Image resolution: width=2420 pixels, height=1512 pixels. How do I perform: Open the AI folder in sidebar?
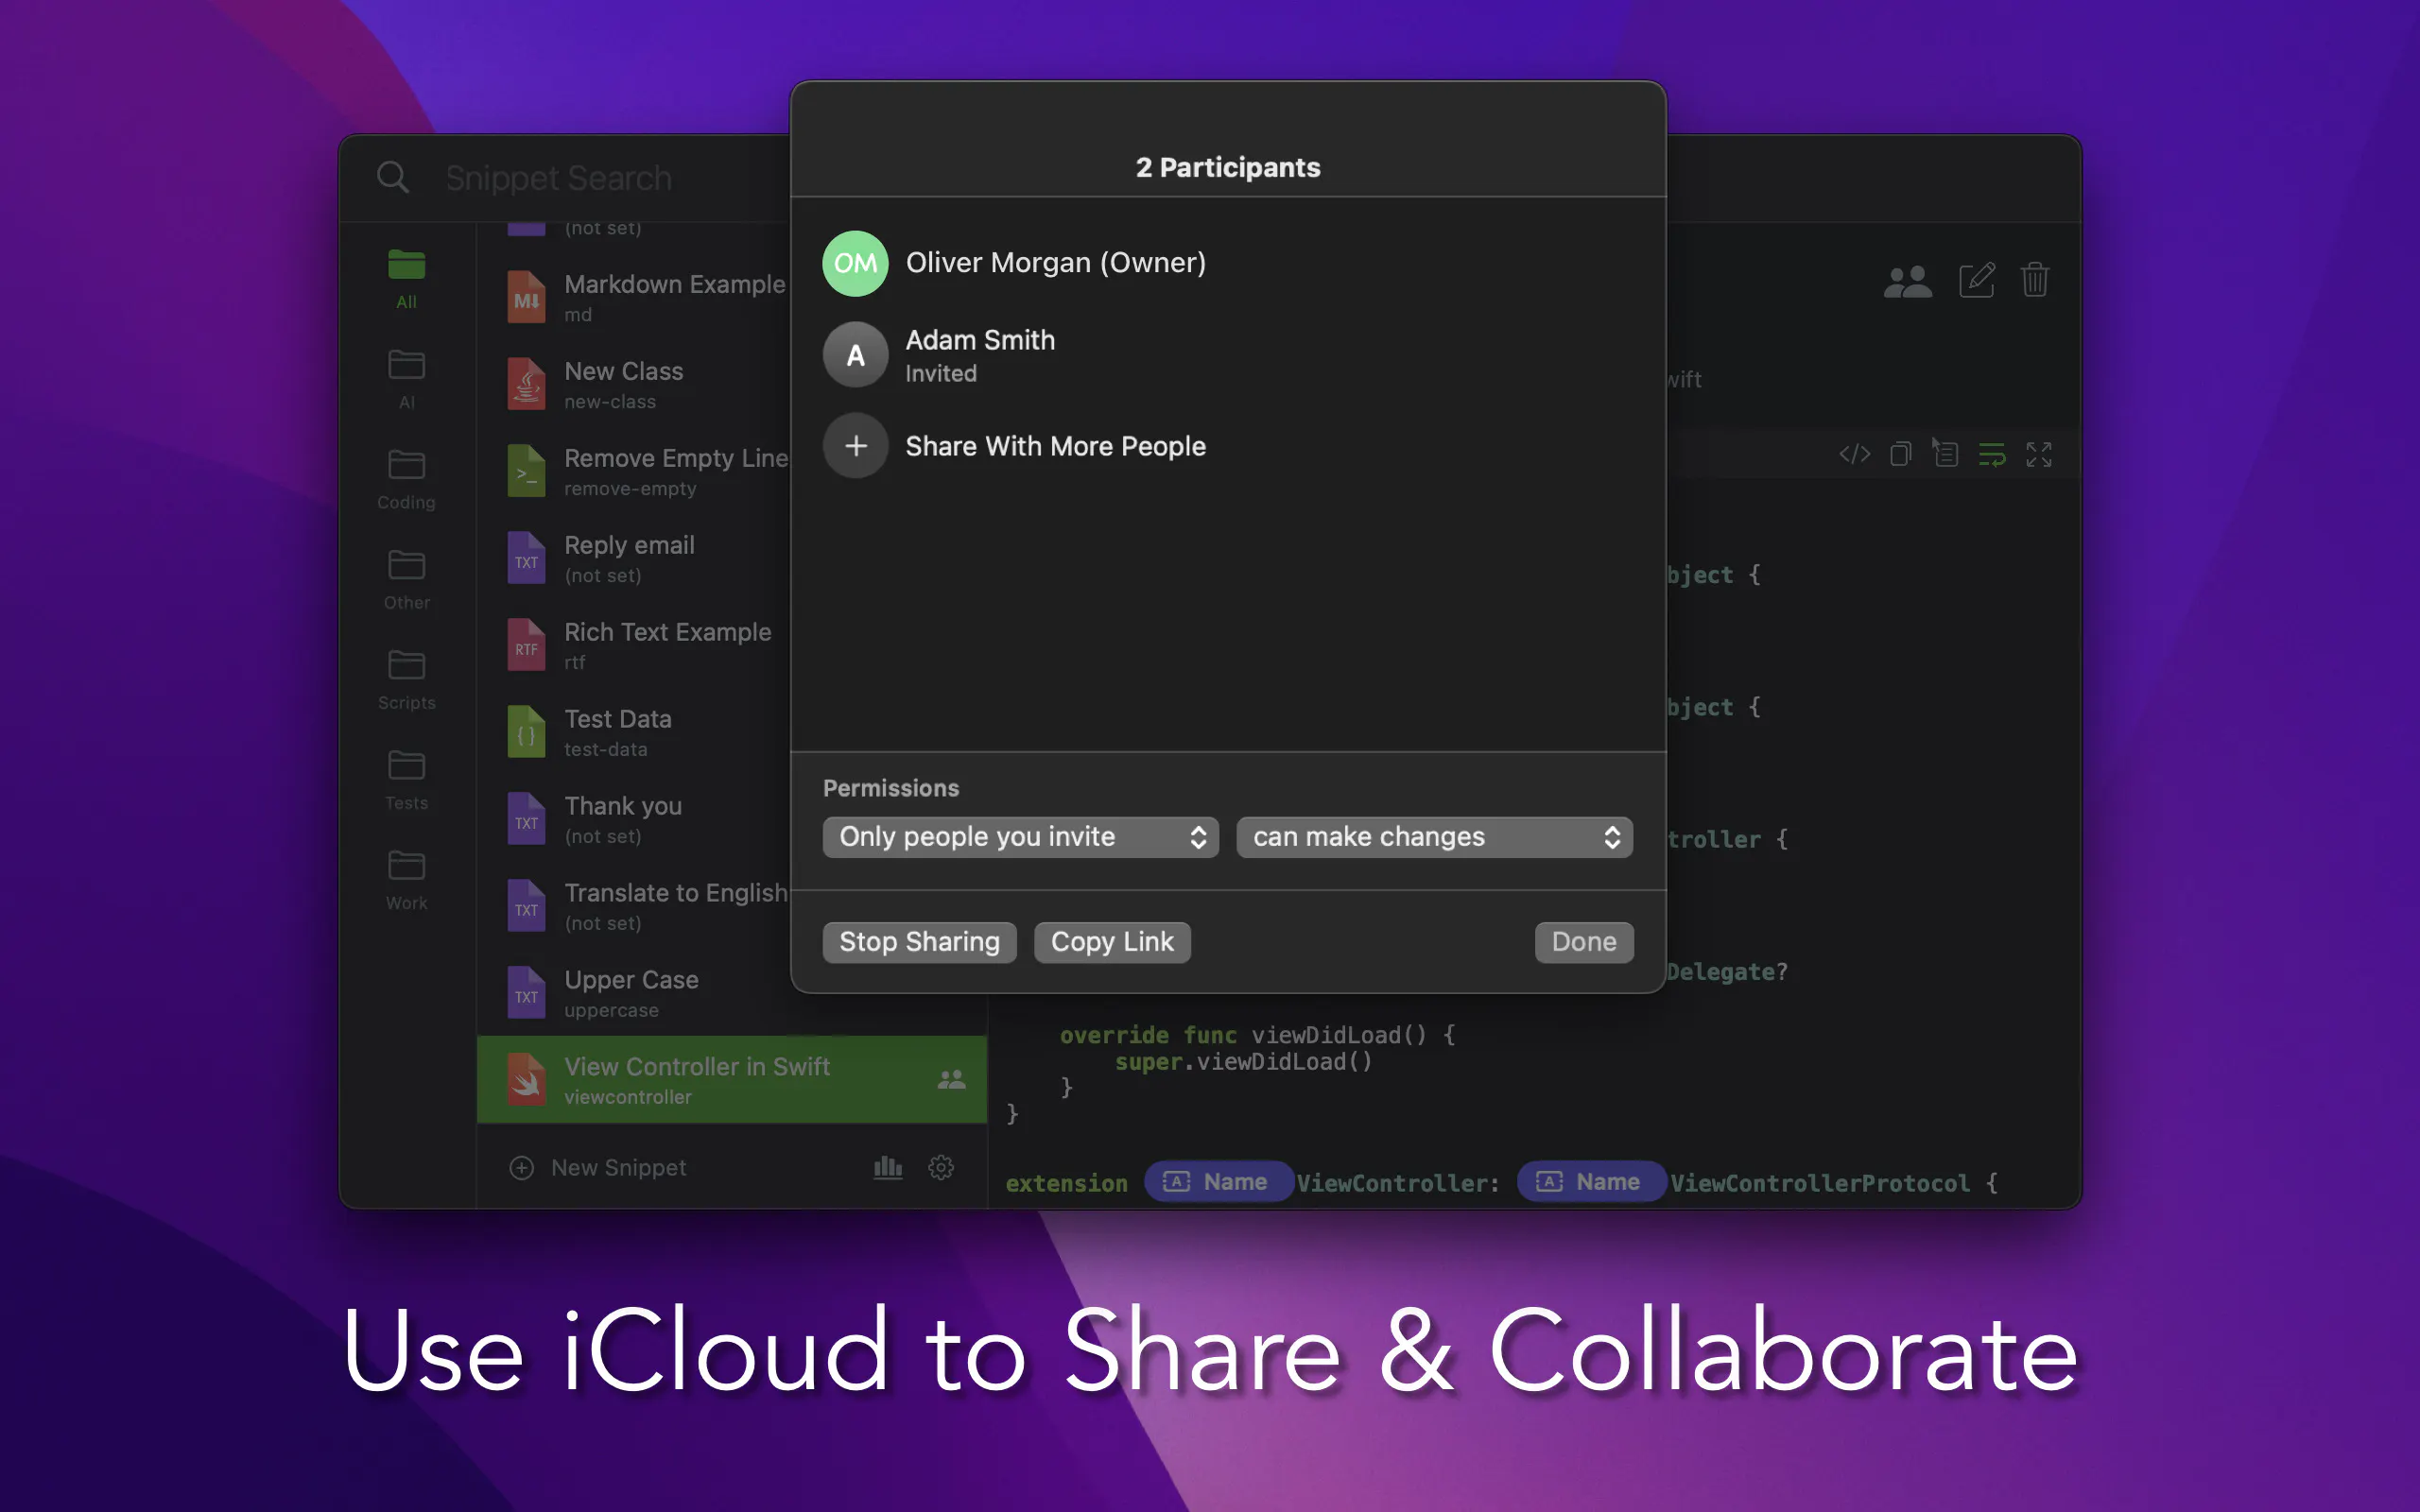[406, 379]
